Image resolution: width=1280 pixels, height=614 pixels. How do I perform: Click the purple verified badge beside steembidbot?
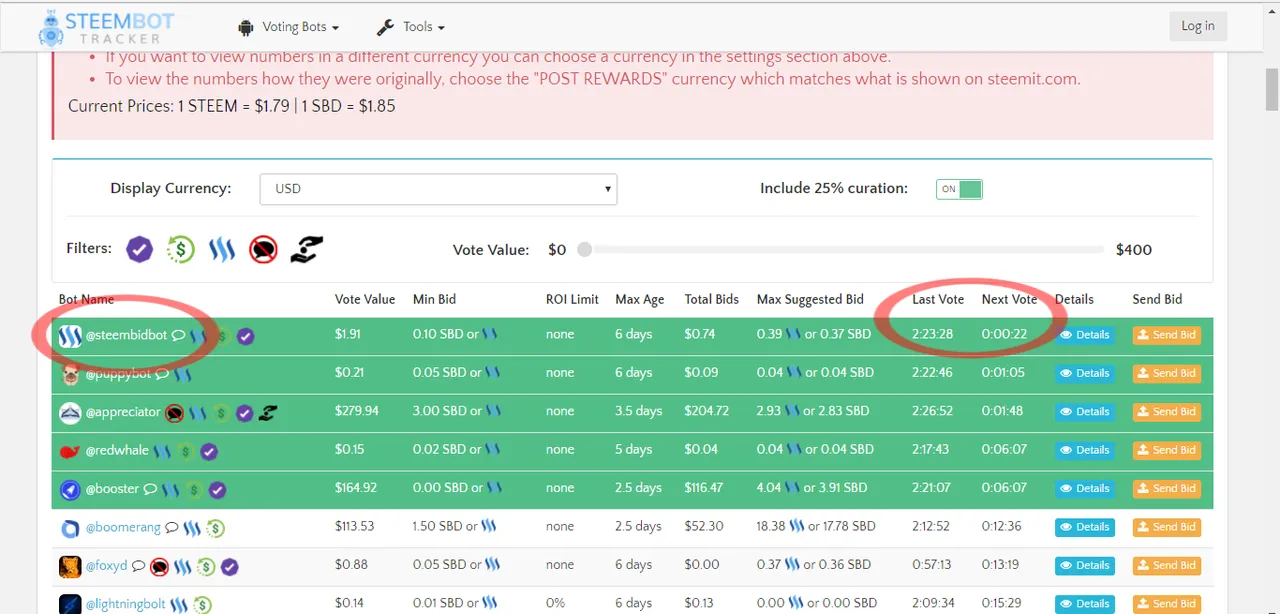[x=246, y=336]
